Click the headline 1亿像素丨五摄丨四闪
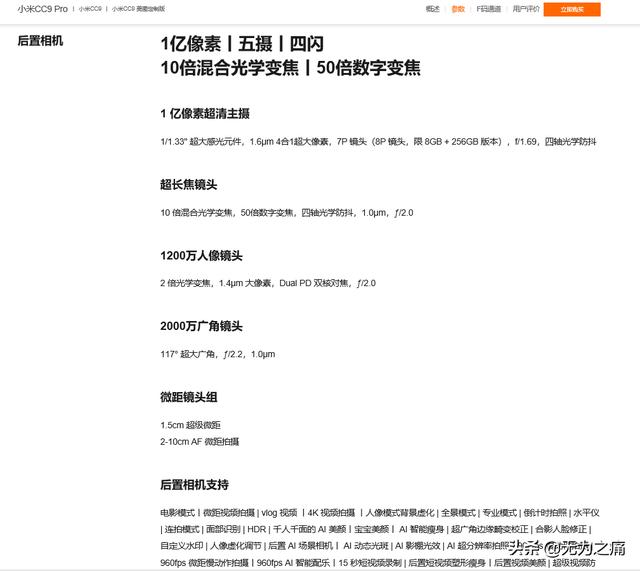 pyautogui.click(x=242, y=44)
